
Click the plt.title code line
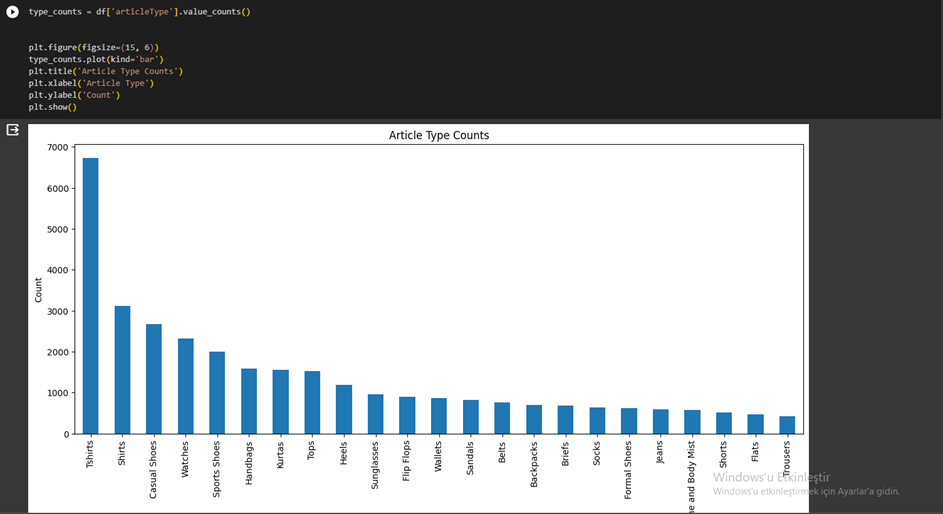point(105,71)
